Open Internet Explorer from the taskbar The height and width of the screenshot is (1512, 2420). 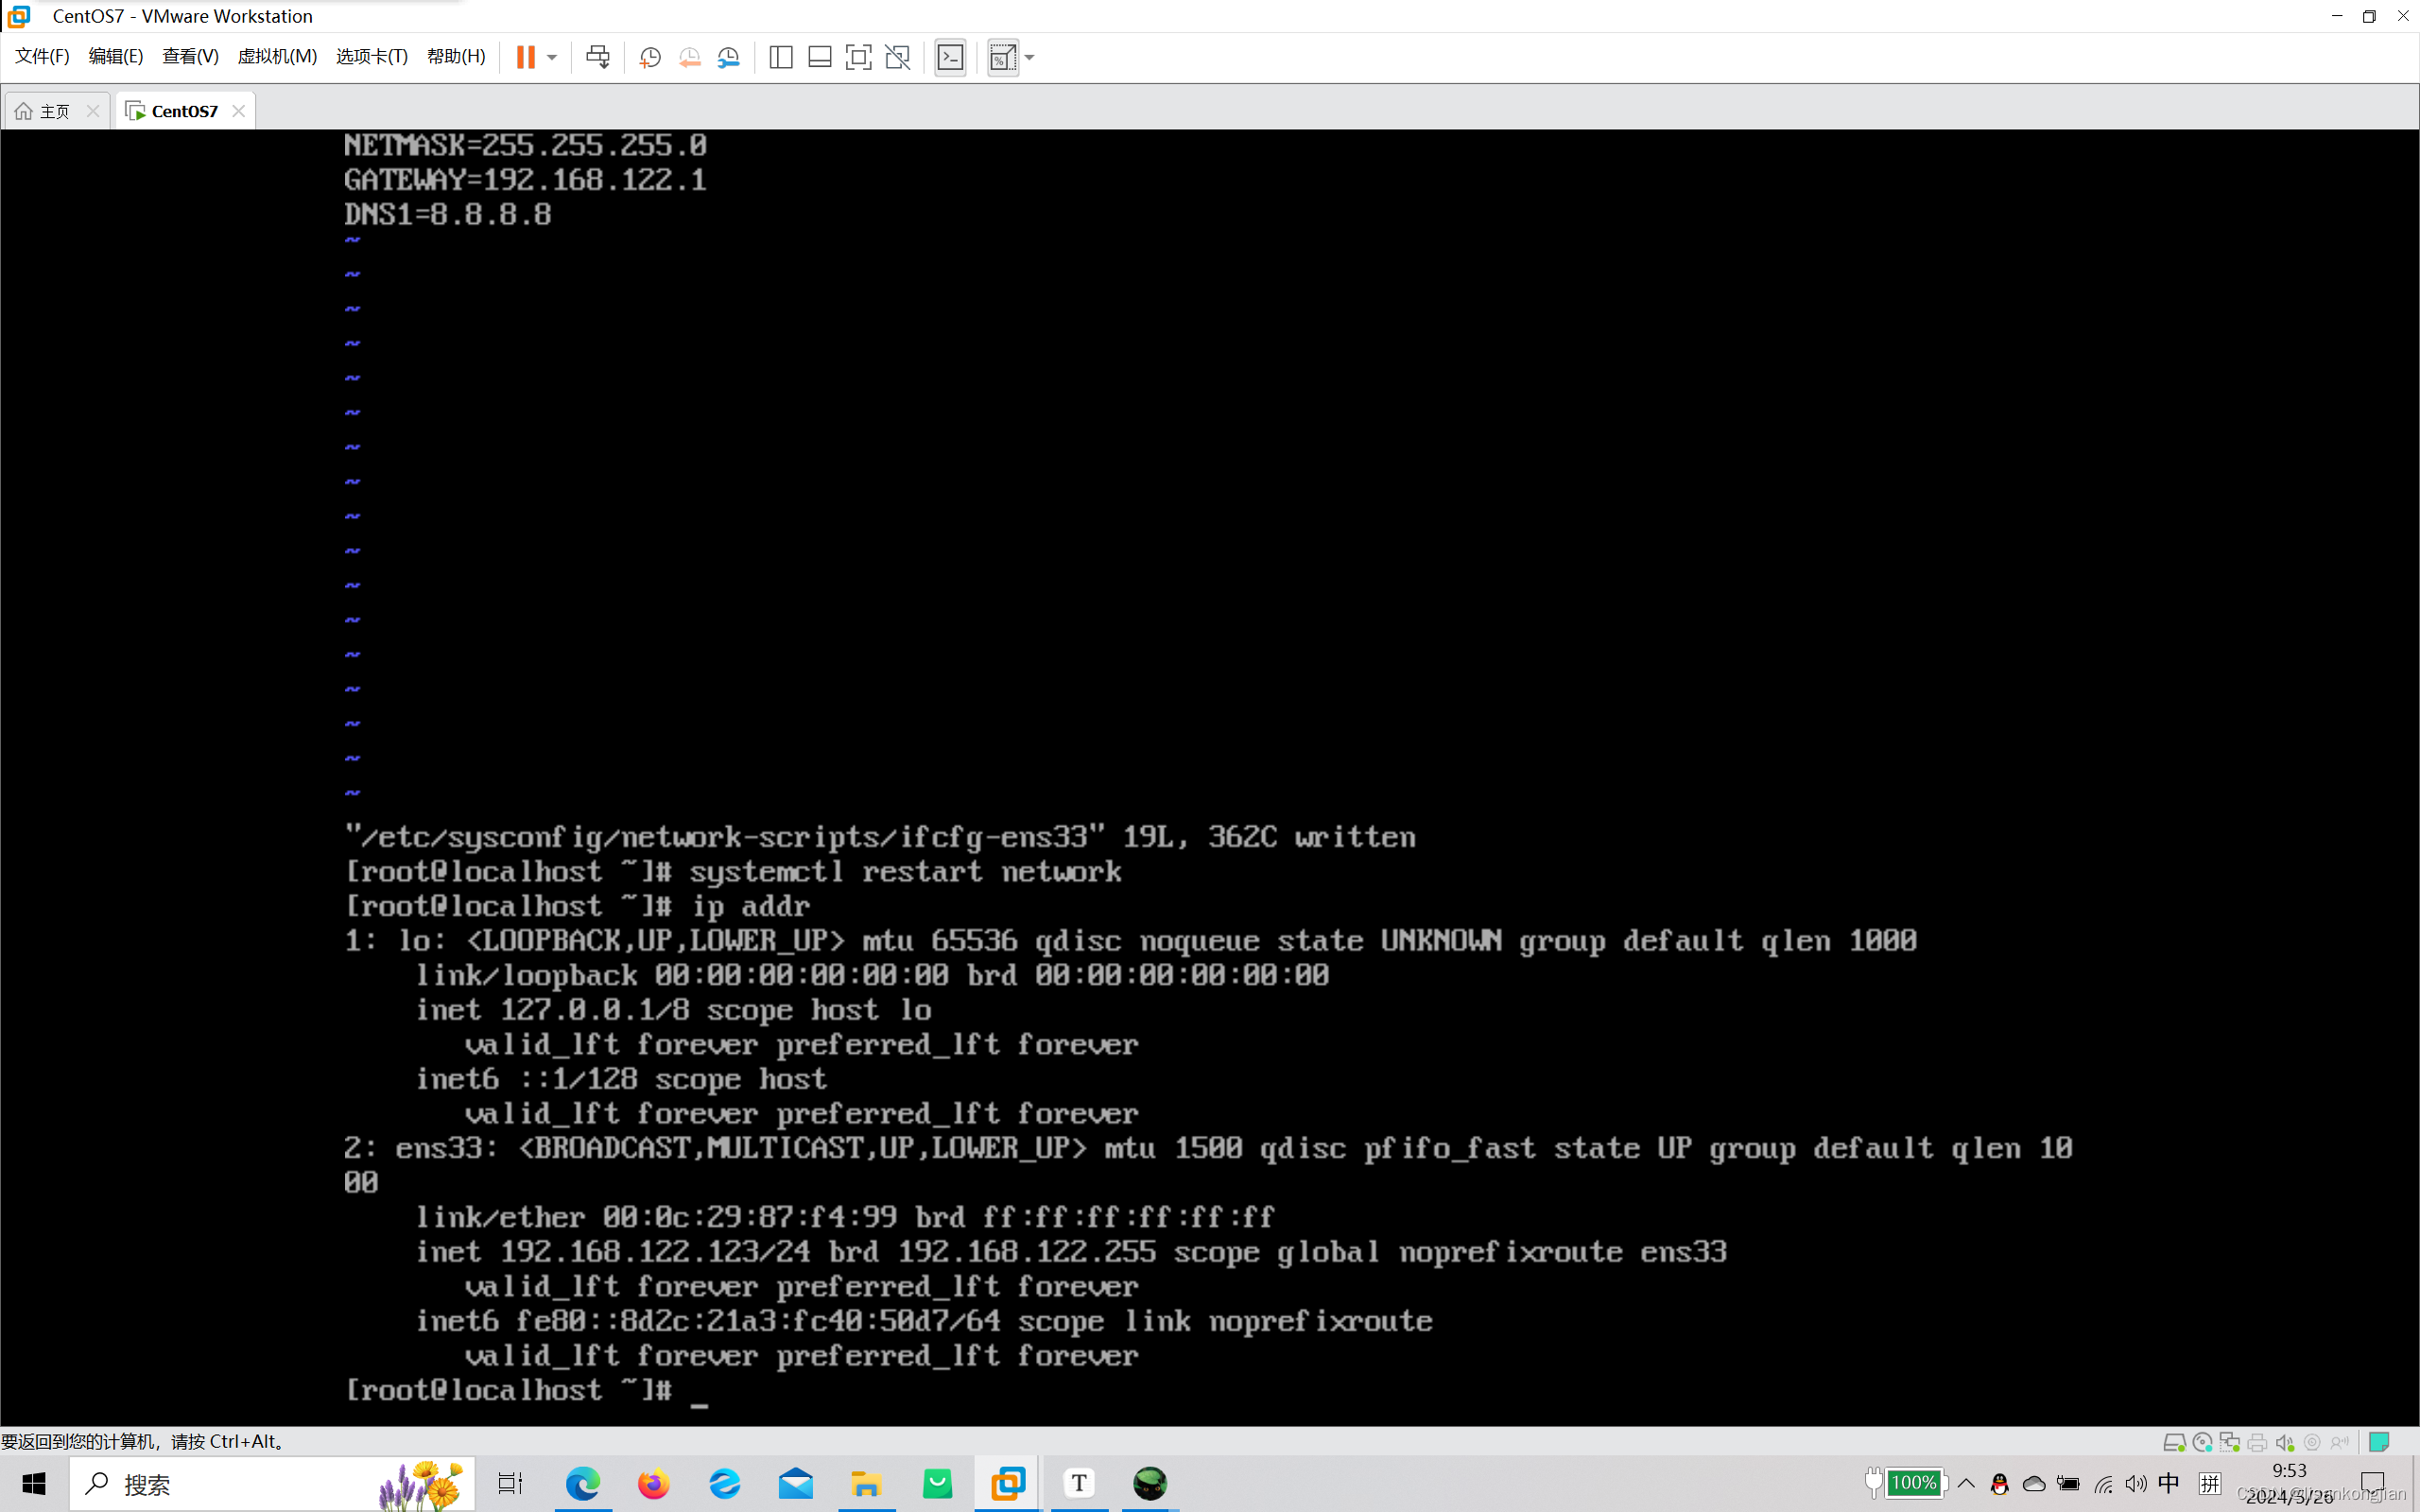pos(725,1484)
